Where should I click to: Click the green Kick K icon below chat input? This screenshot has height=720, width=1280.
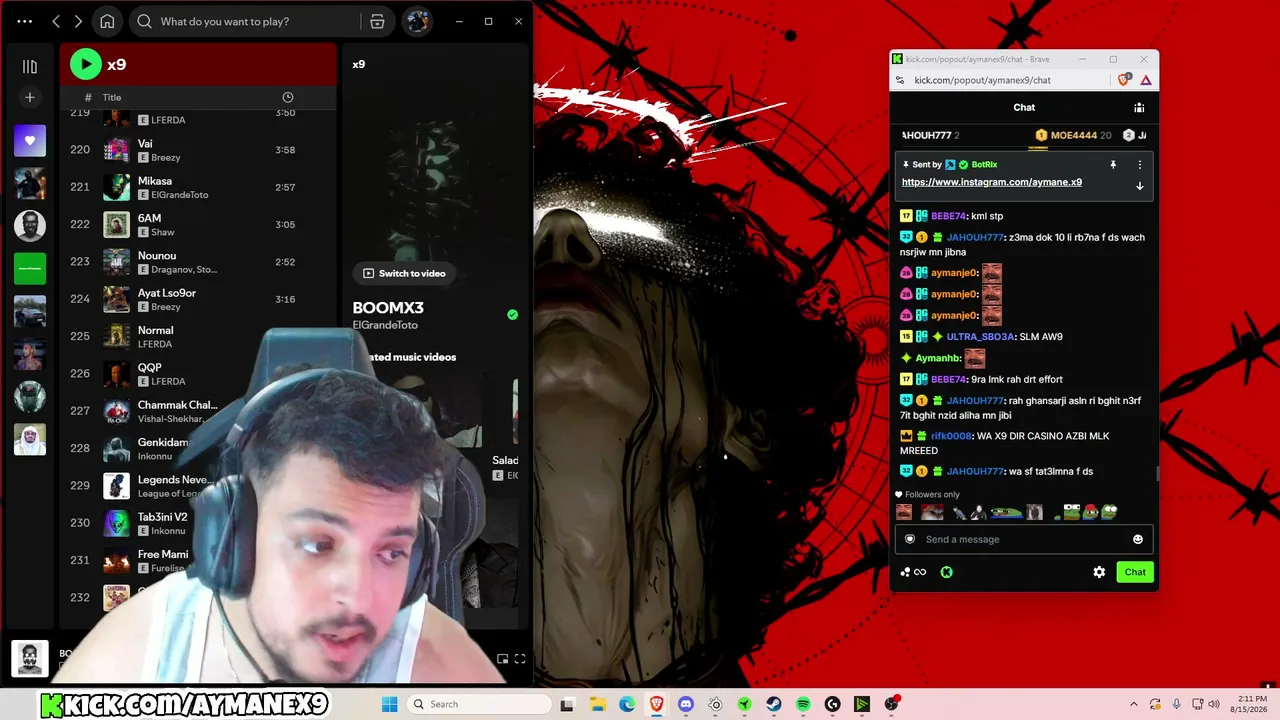click(946, 572)
